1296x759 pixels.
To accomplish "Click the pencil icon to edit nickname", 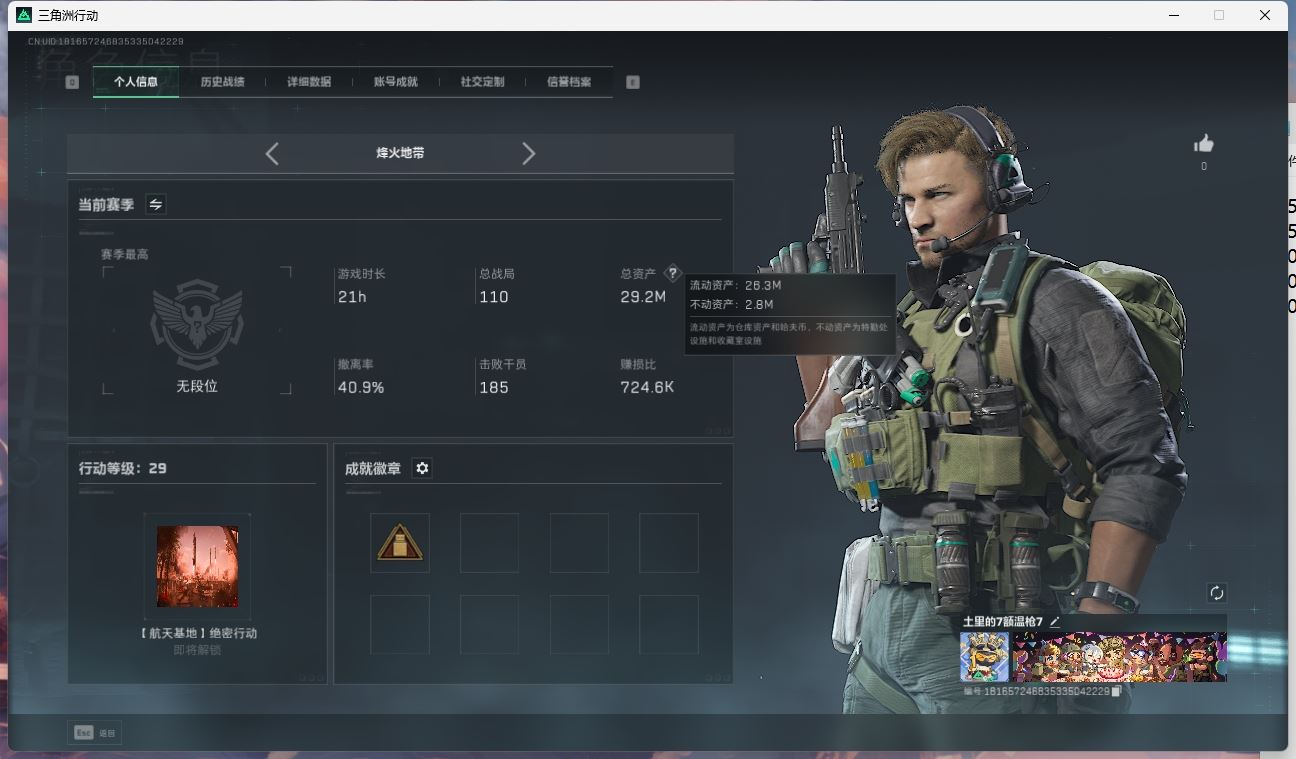I will point(1054,622).
